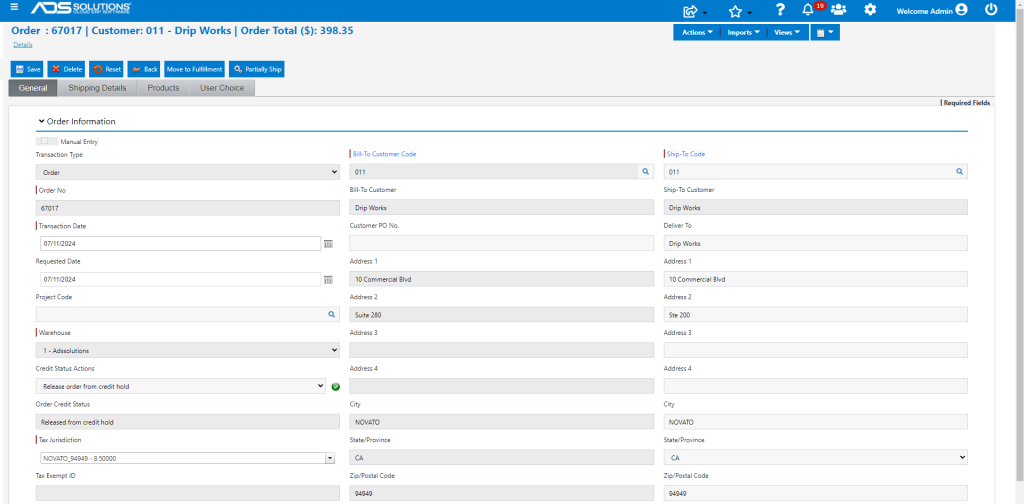Click the Ship-To Address 2 field 'Ste 200'
The width and height of the screenshot is (1024, 504).
[x=816, y=315]
